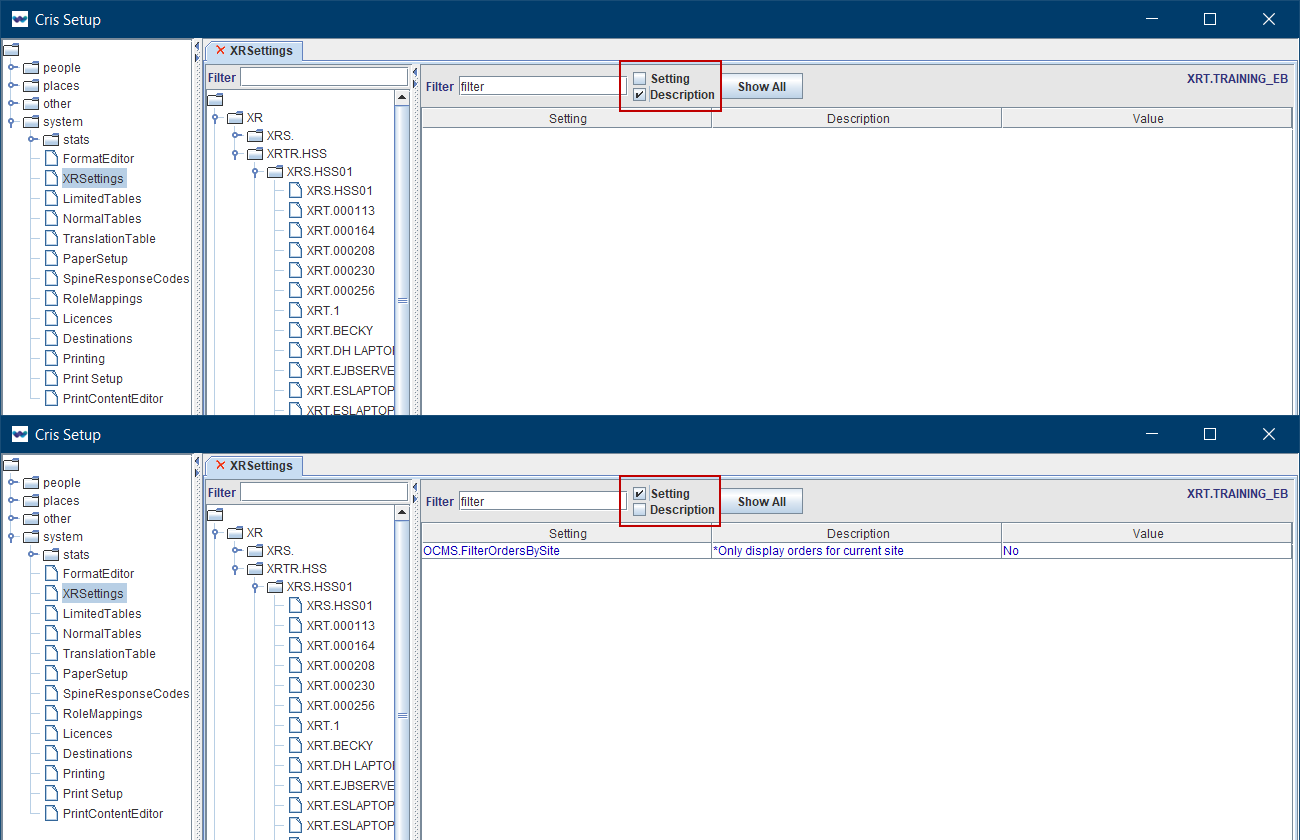Image resolution: width=1300 pixels, height=840 pixels.
Task: Click the RoleMappings document icon in lower window
Action: pos(51,713)
